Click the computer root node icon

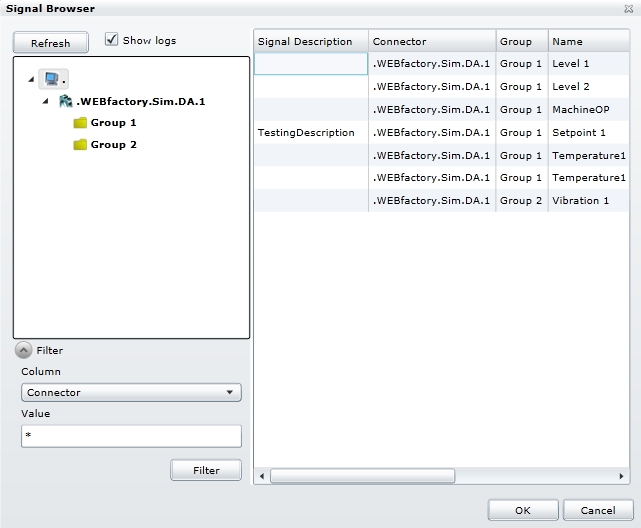coord(51,77)
